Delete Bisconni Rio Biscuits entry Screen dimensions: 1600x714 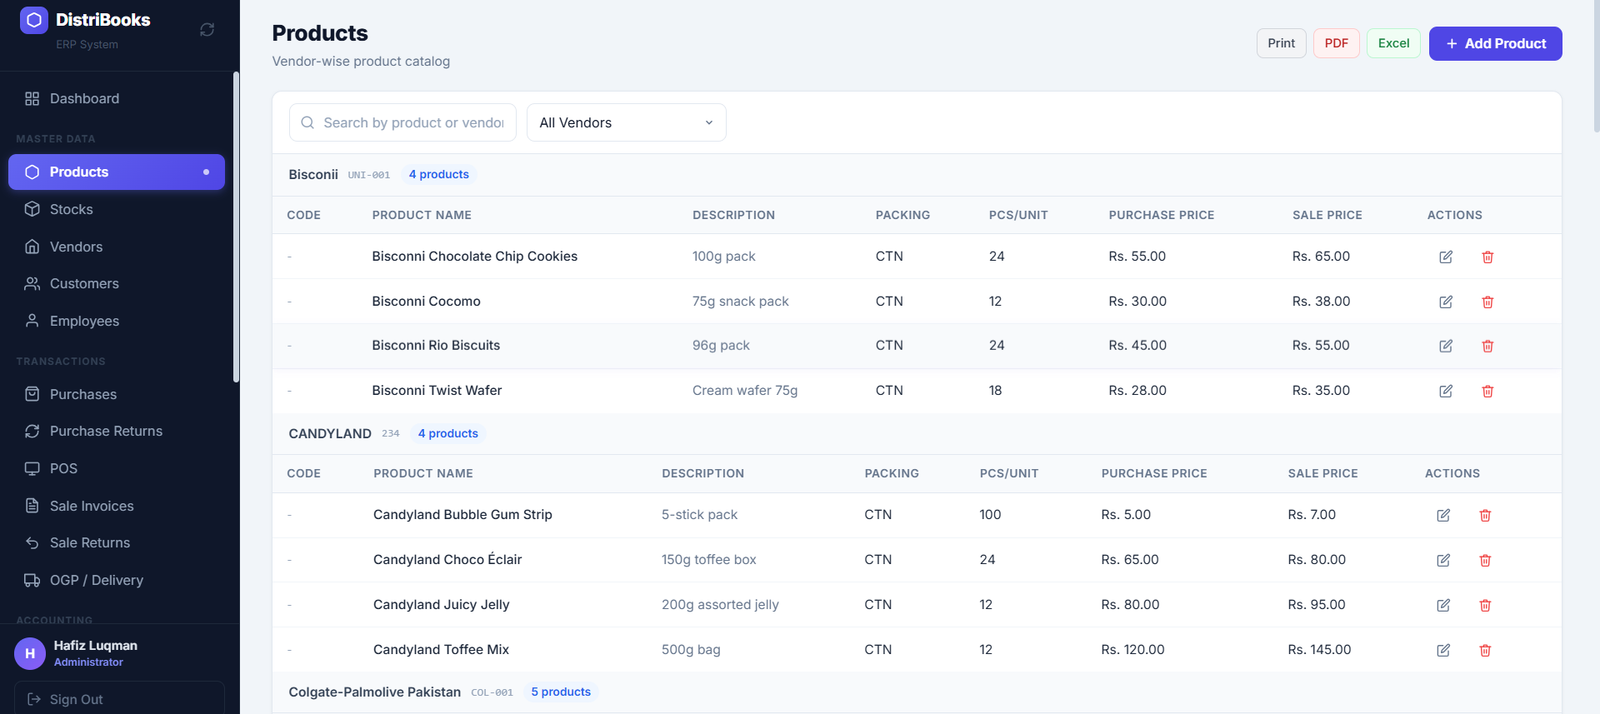click(1487, 346)
